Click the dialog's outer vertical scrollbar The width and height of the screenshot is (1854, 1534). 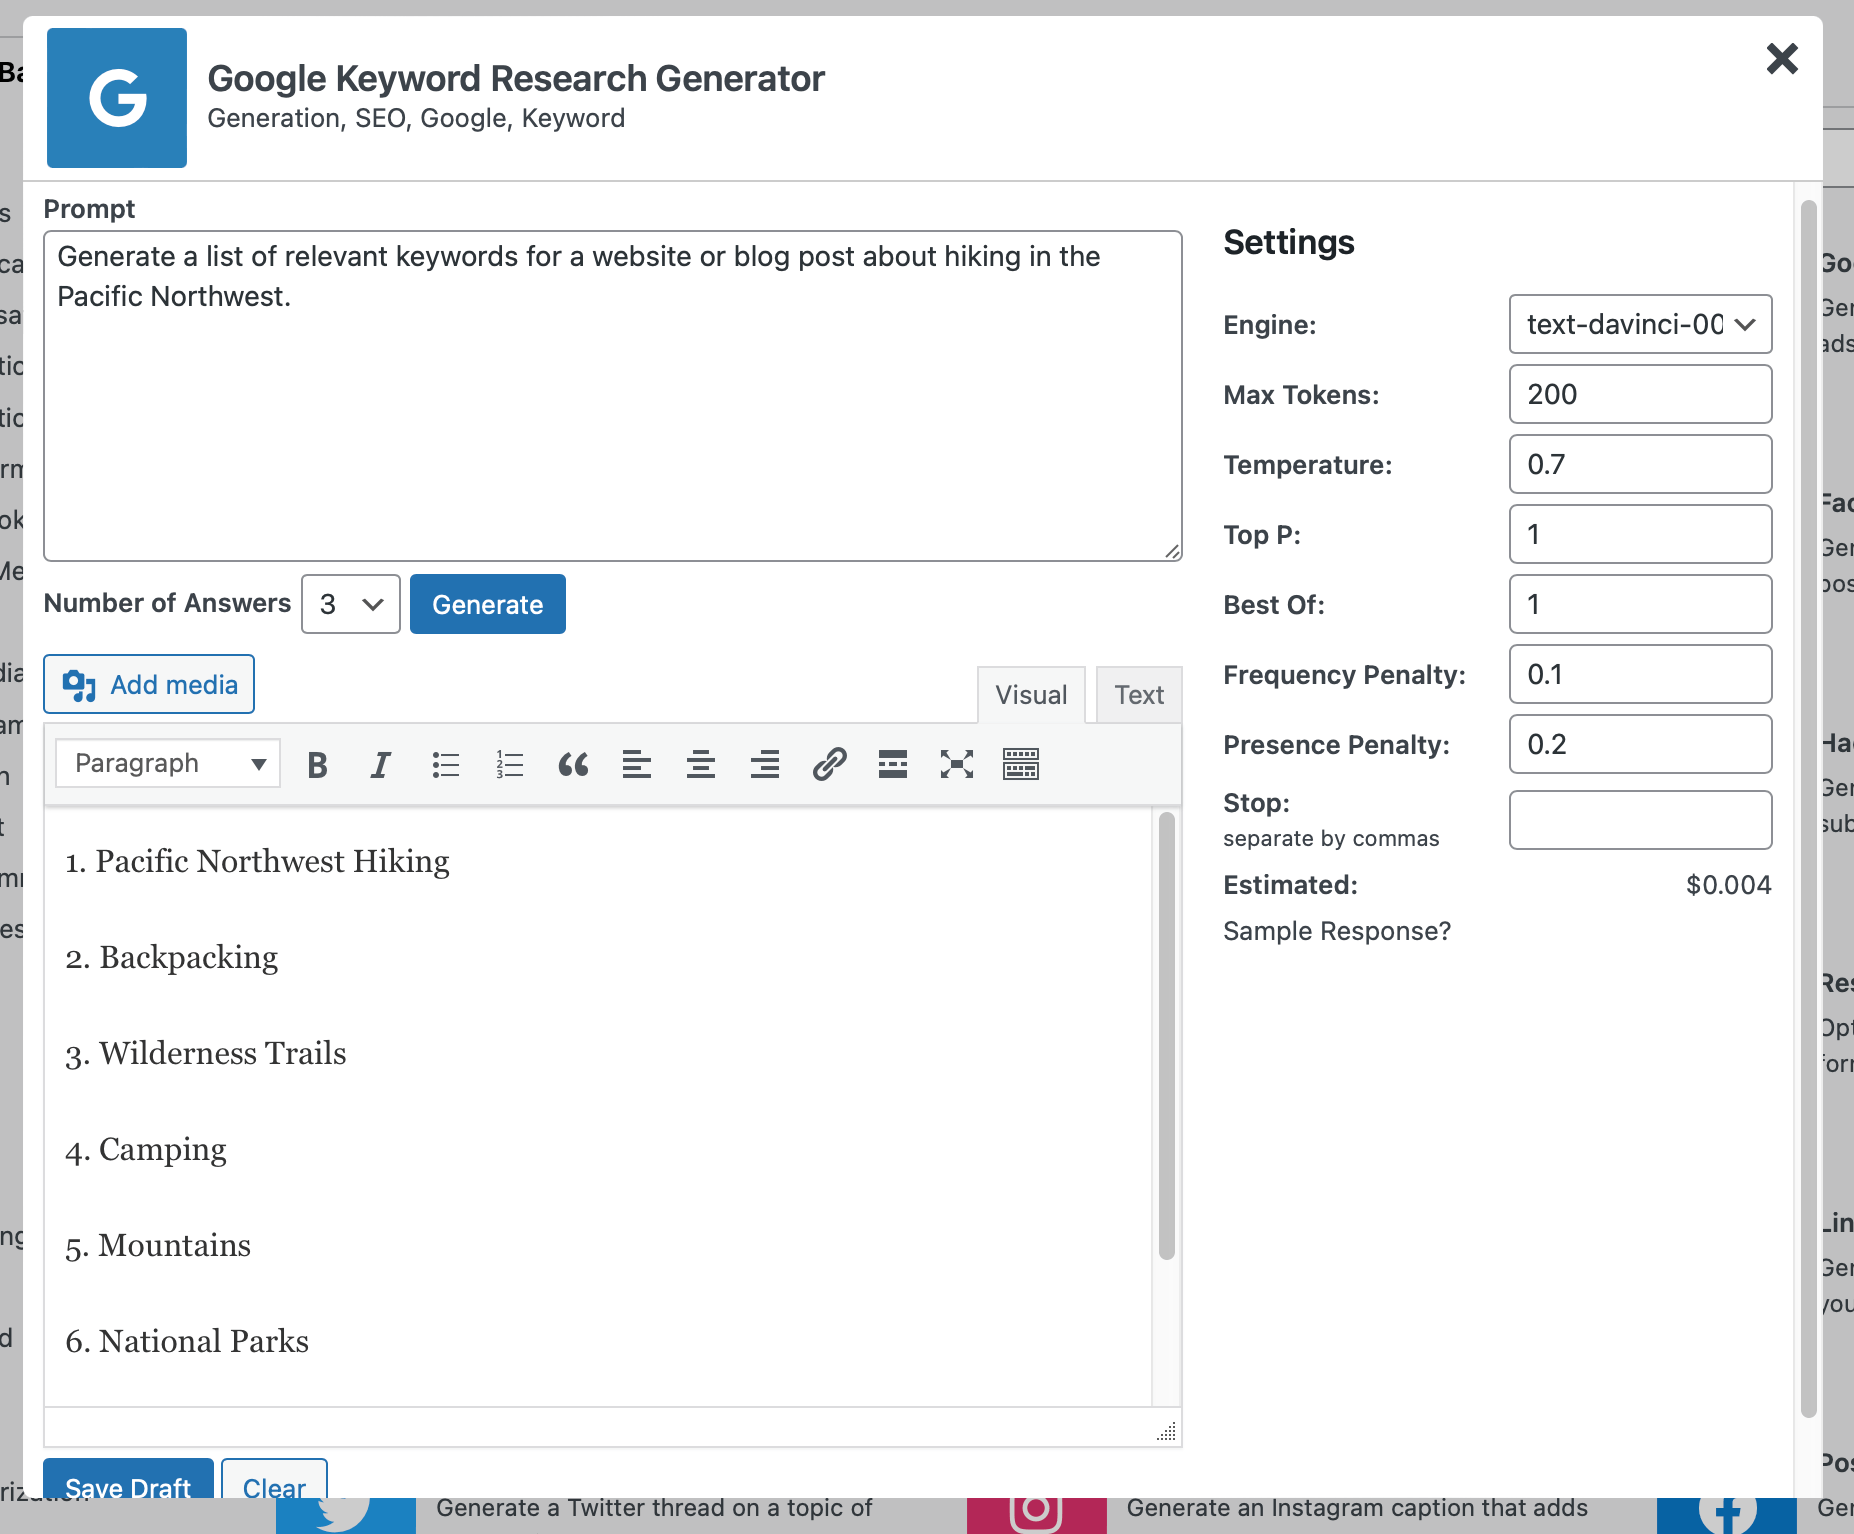[x=1808, y=808]
